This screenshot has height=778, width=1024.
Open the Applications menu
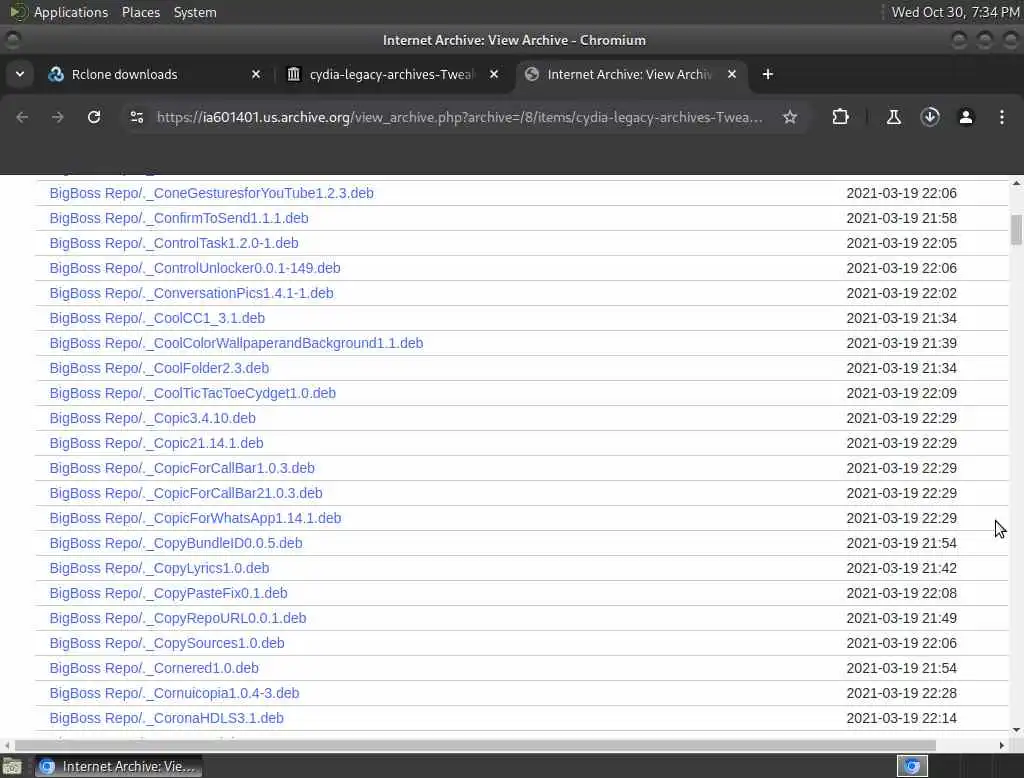pos(71,12)
